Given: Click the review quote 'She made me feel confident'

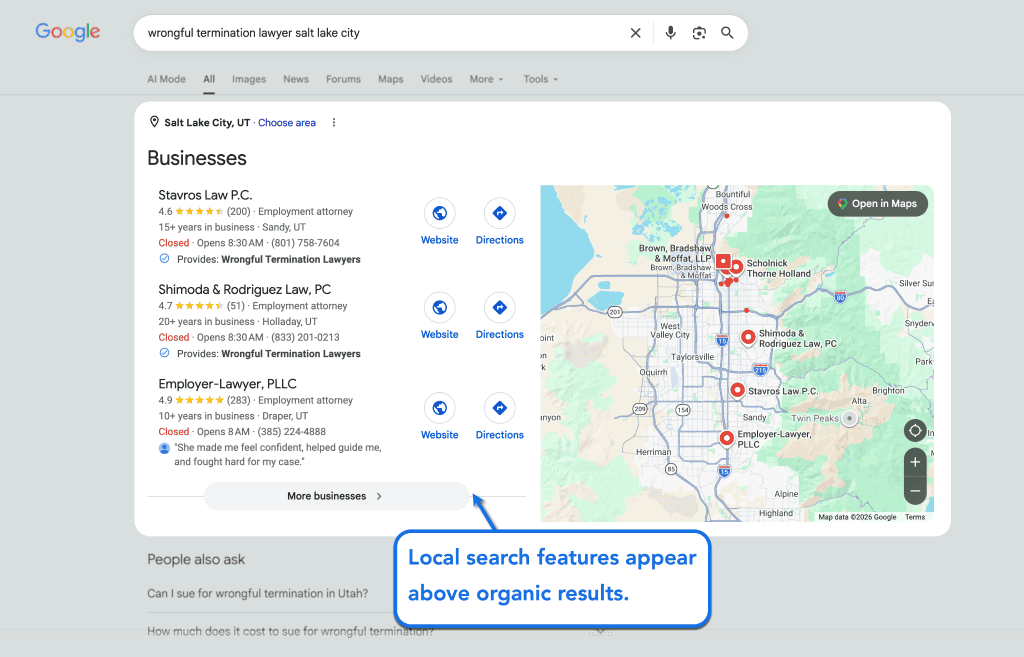Looking at the screenshot, I should click(278, 455).
